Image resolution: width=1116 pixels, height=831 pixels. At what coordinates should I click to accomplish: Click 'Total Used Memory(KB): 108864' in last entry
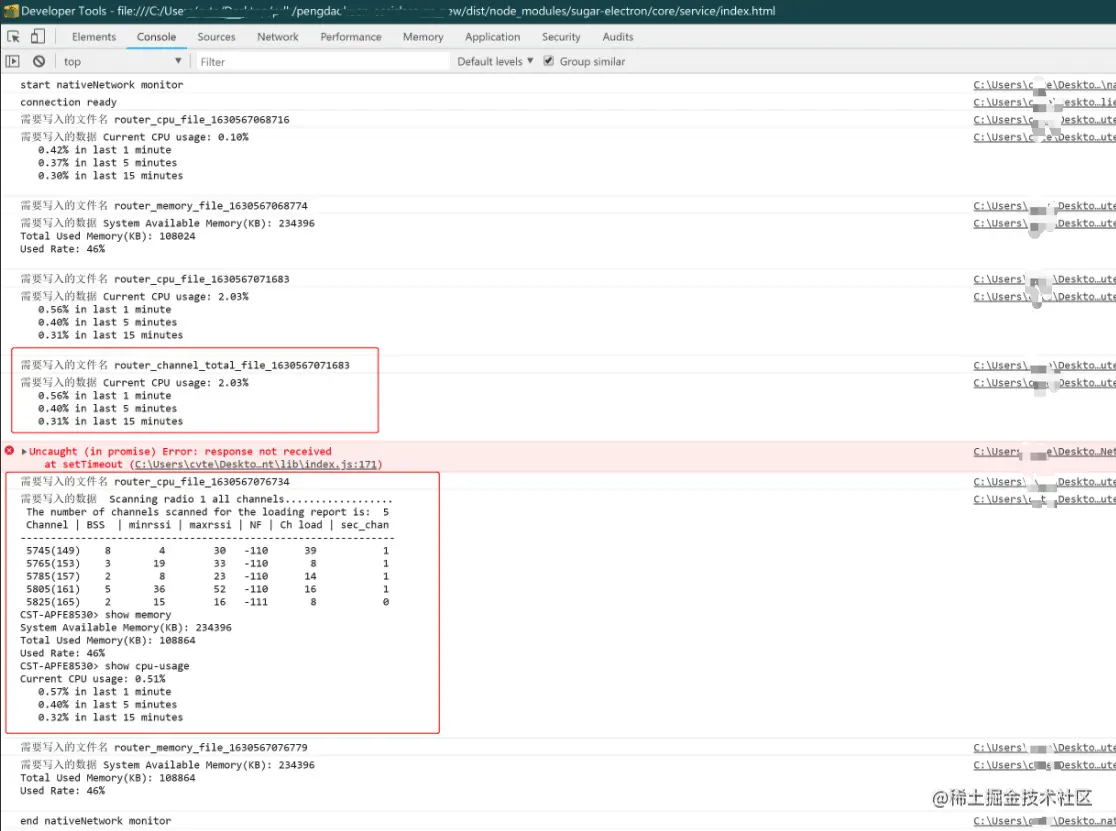click(x=107, y=778)
